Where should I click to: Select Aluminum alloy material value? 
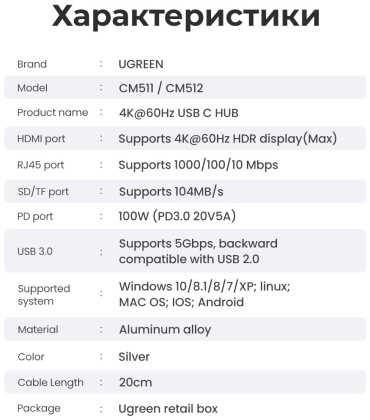tap(165, 330)
